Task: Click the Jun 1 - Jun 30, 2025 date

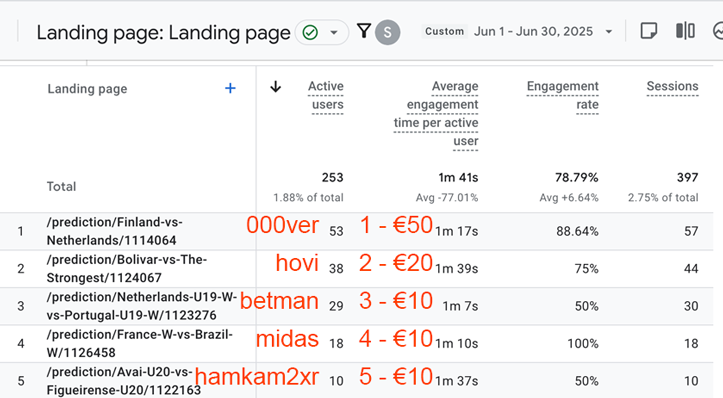Action: coord(533,31)
